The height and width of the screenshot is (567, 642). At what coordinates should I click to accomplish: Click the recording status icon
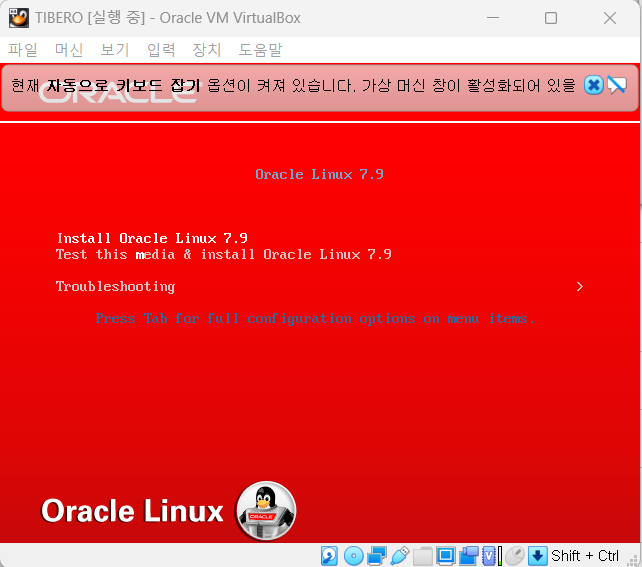(x=469, y=556)
